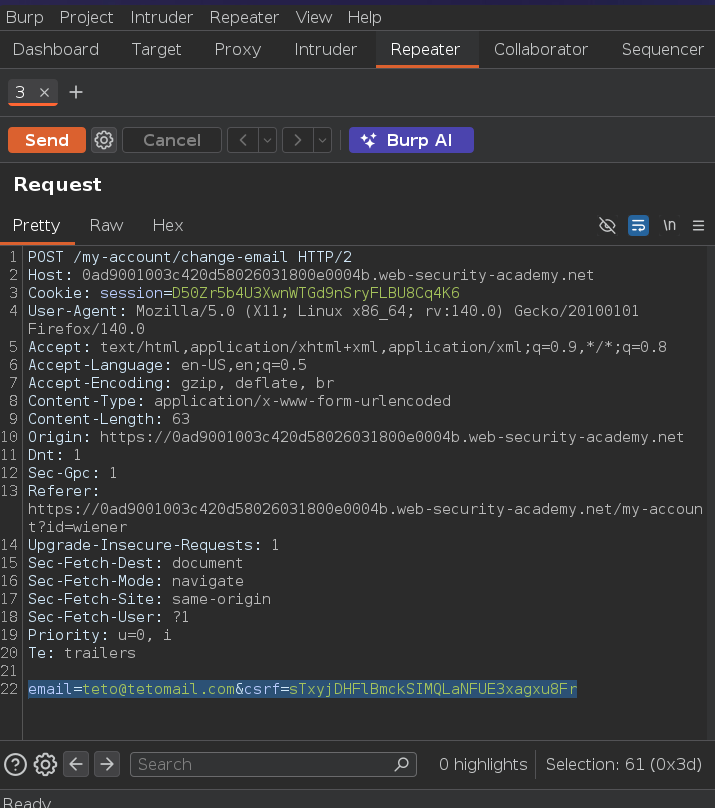715x808 pixels.
Task: Click the Request panel heading
Action: 58,184
